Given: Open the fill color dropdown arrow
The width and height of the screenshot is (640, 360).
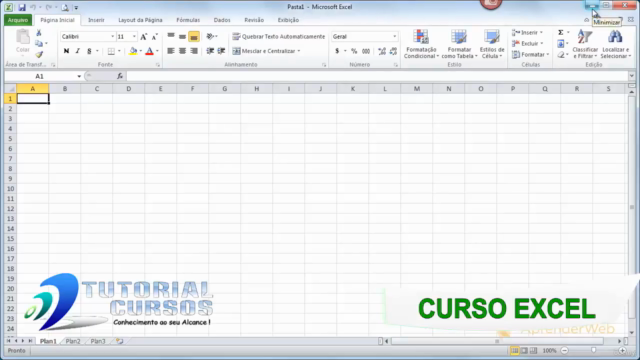Looking at the screenshot, I should coord(141,51).
